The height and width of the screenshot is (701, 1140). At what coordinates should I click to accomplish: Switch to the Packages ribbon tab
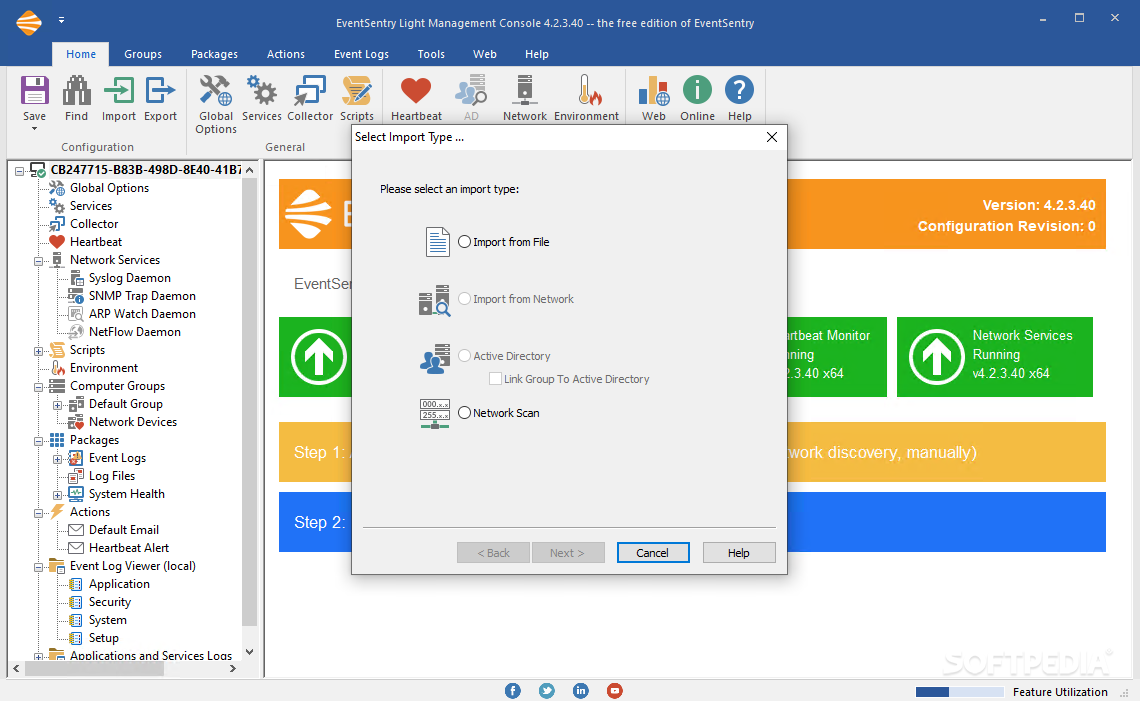pyautogui.click(x=214, y=54)
